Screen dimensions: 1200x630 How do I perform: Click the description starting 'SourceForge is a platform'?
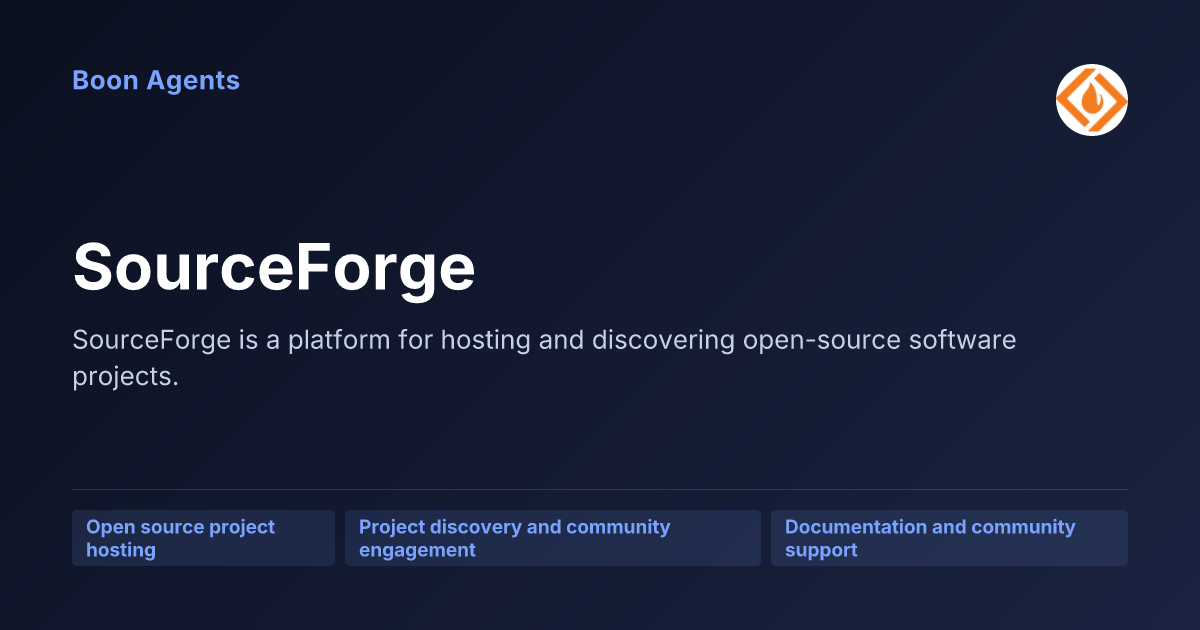click(x=544, y=358)
